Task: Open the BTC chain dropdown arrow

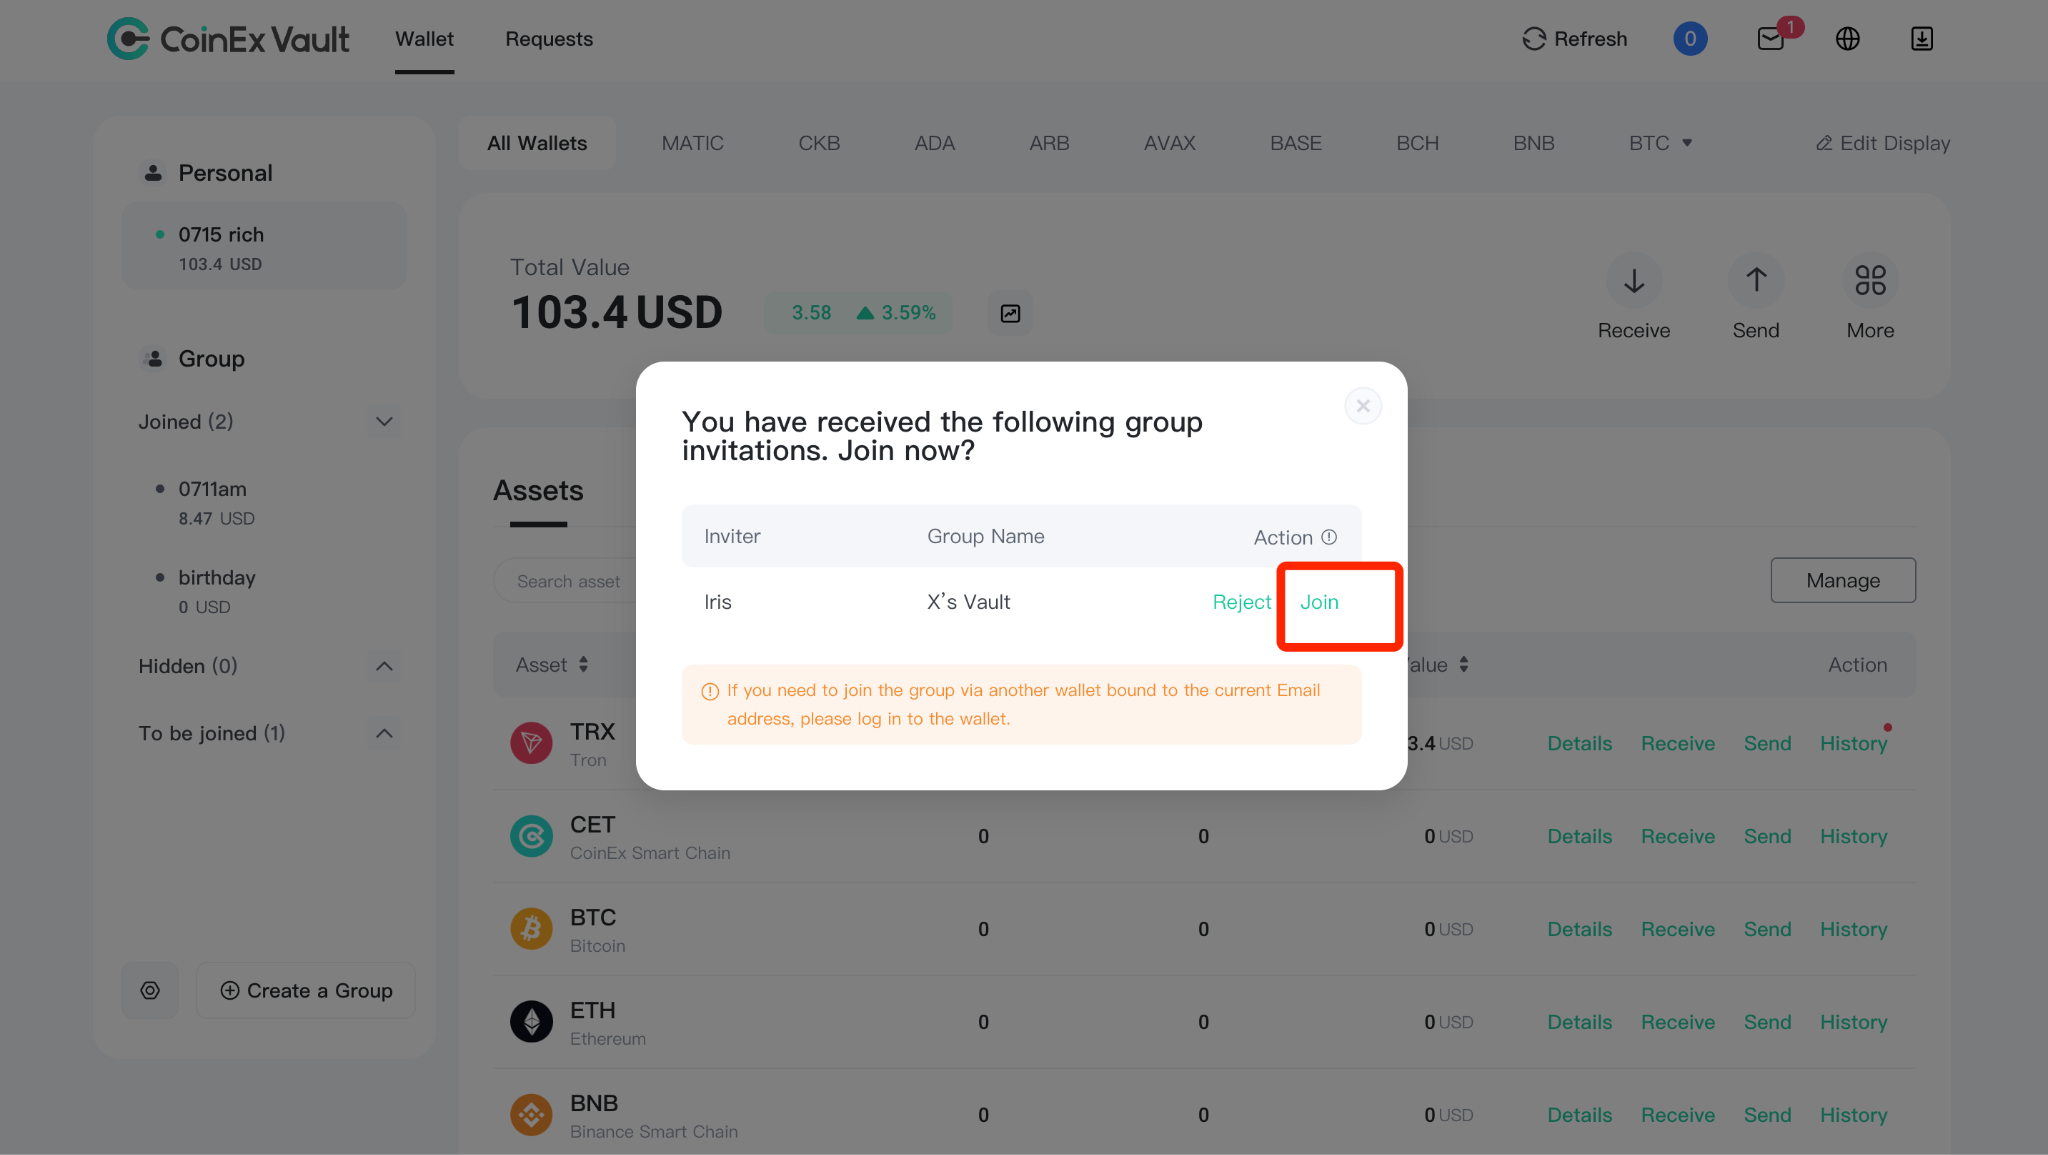Action: click(1687, 143)
